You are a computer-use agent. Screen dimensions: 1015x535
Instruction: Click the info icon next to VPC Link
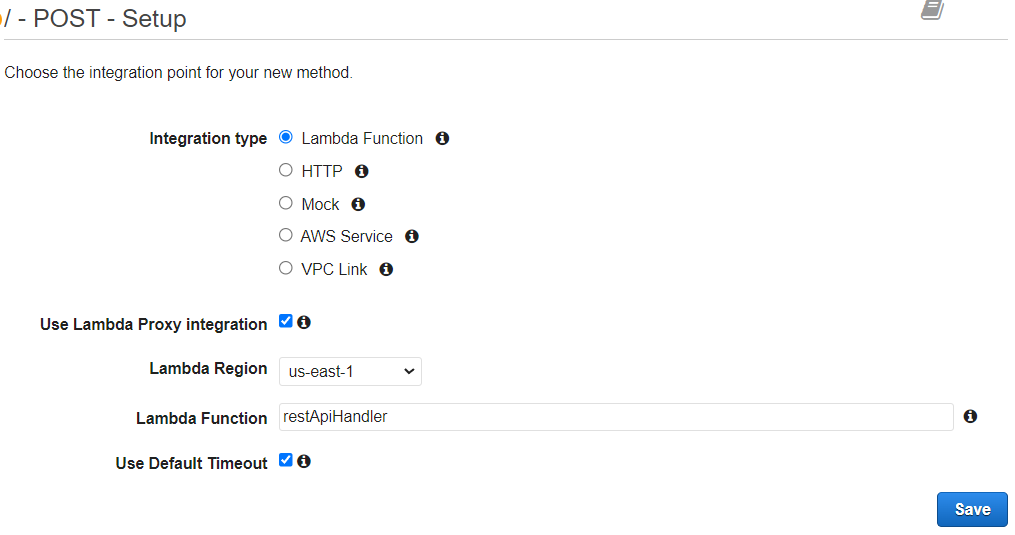coord(386,269)
